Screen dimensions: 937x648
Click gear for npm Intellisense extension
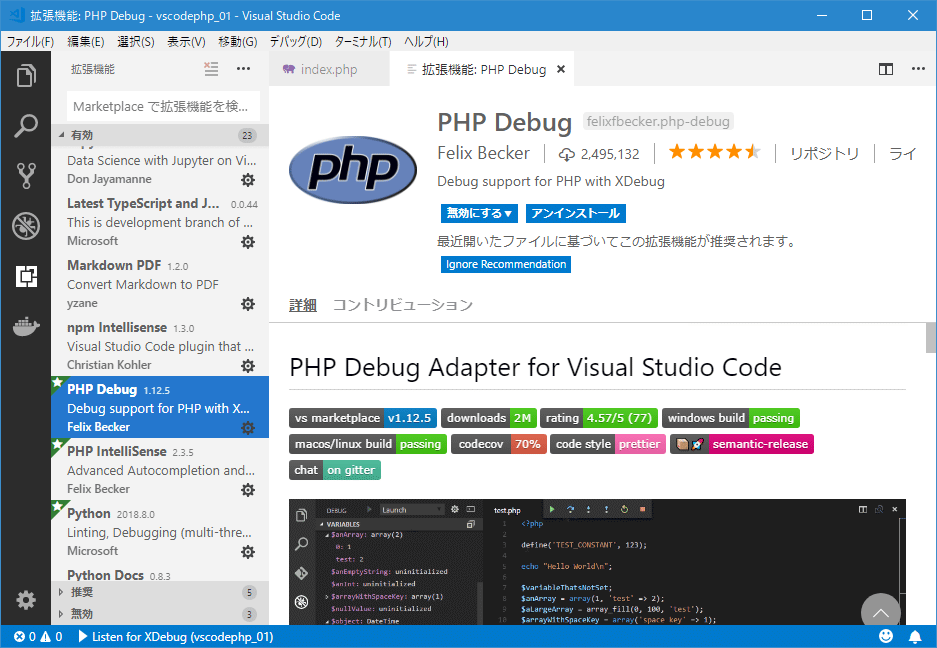[x=247, y=365]
